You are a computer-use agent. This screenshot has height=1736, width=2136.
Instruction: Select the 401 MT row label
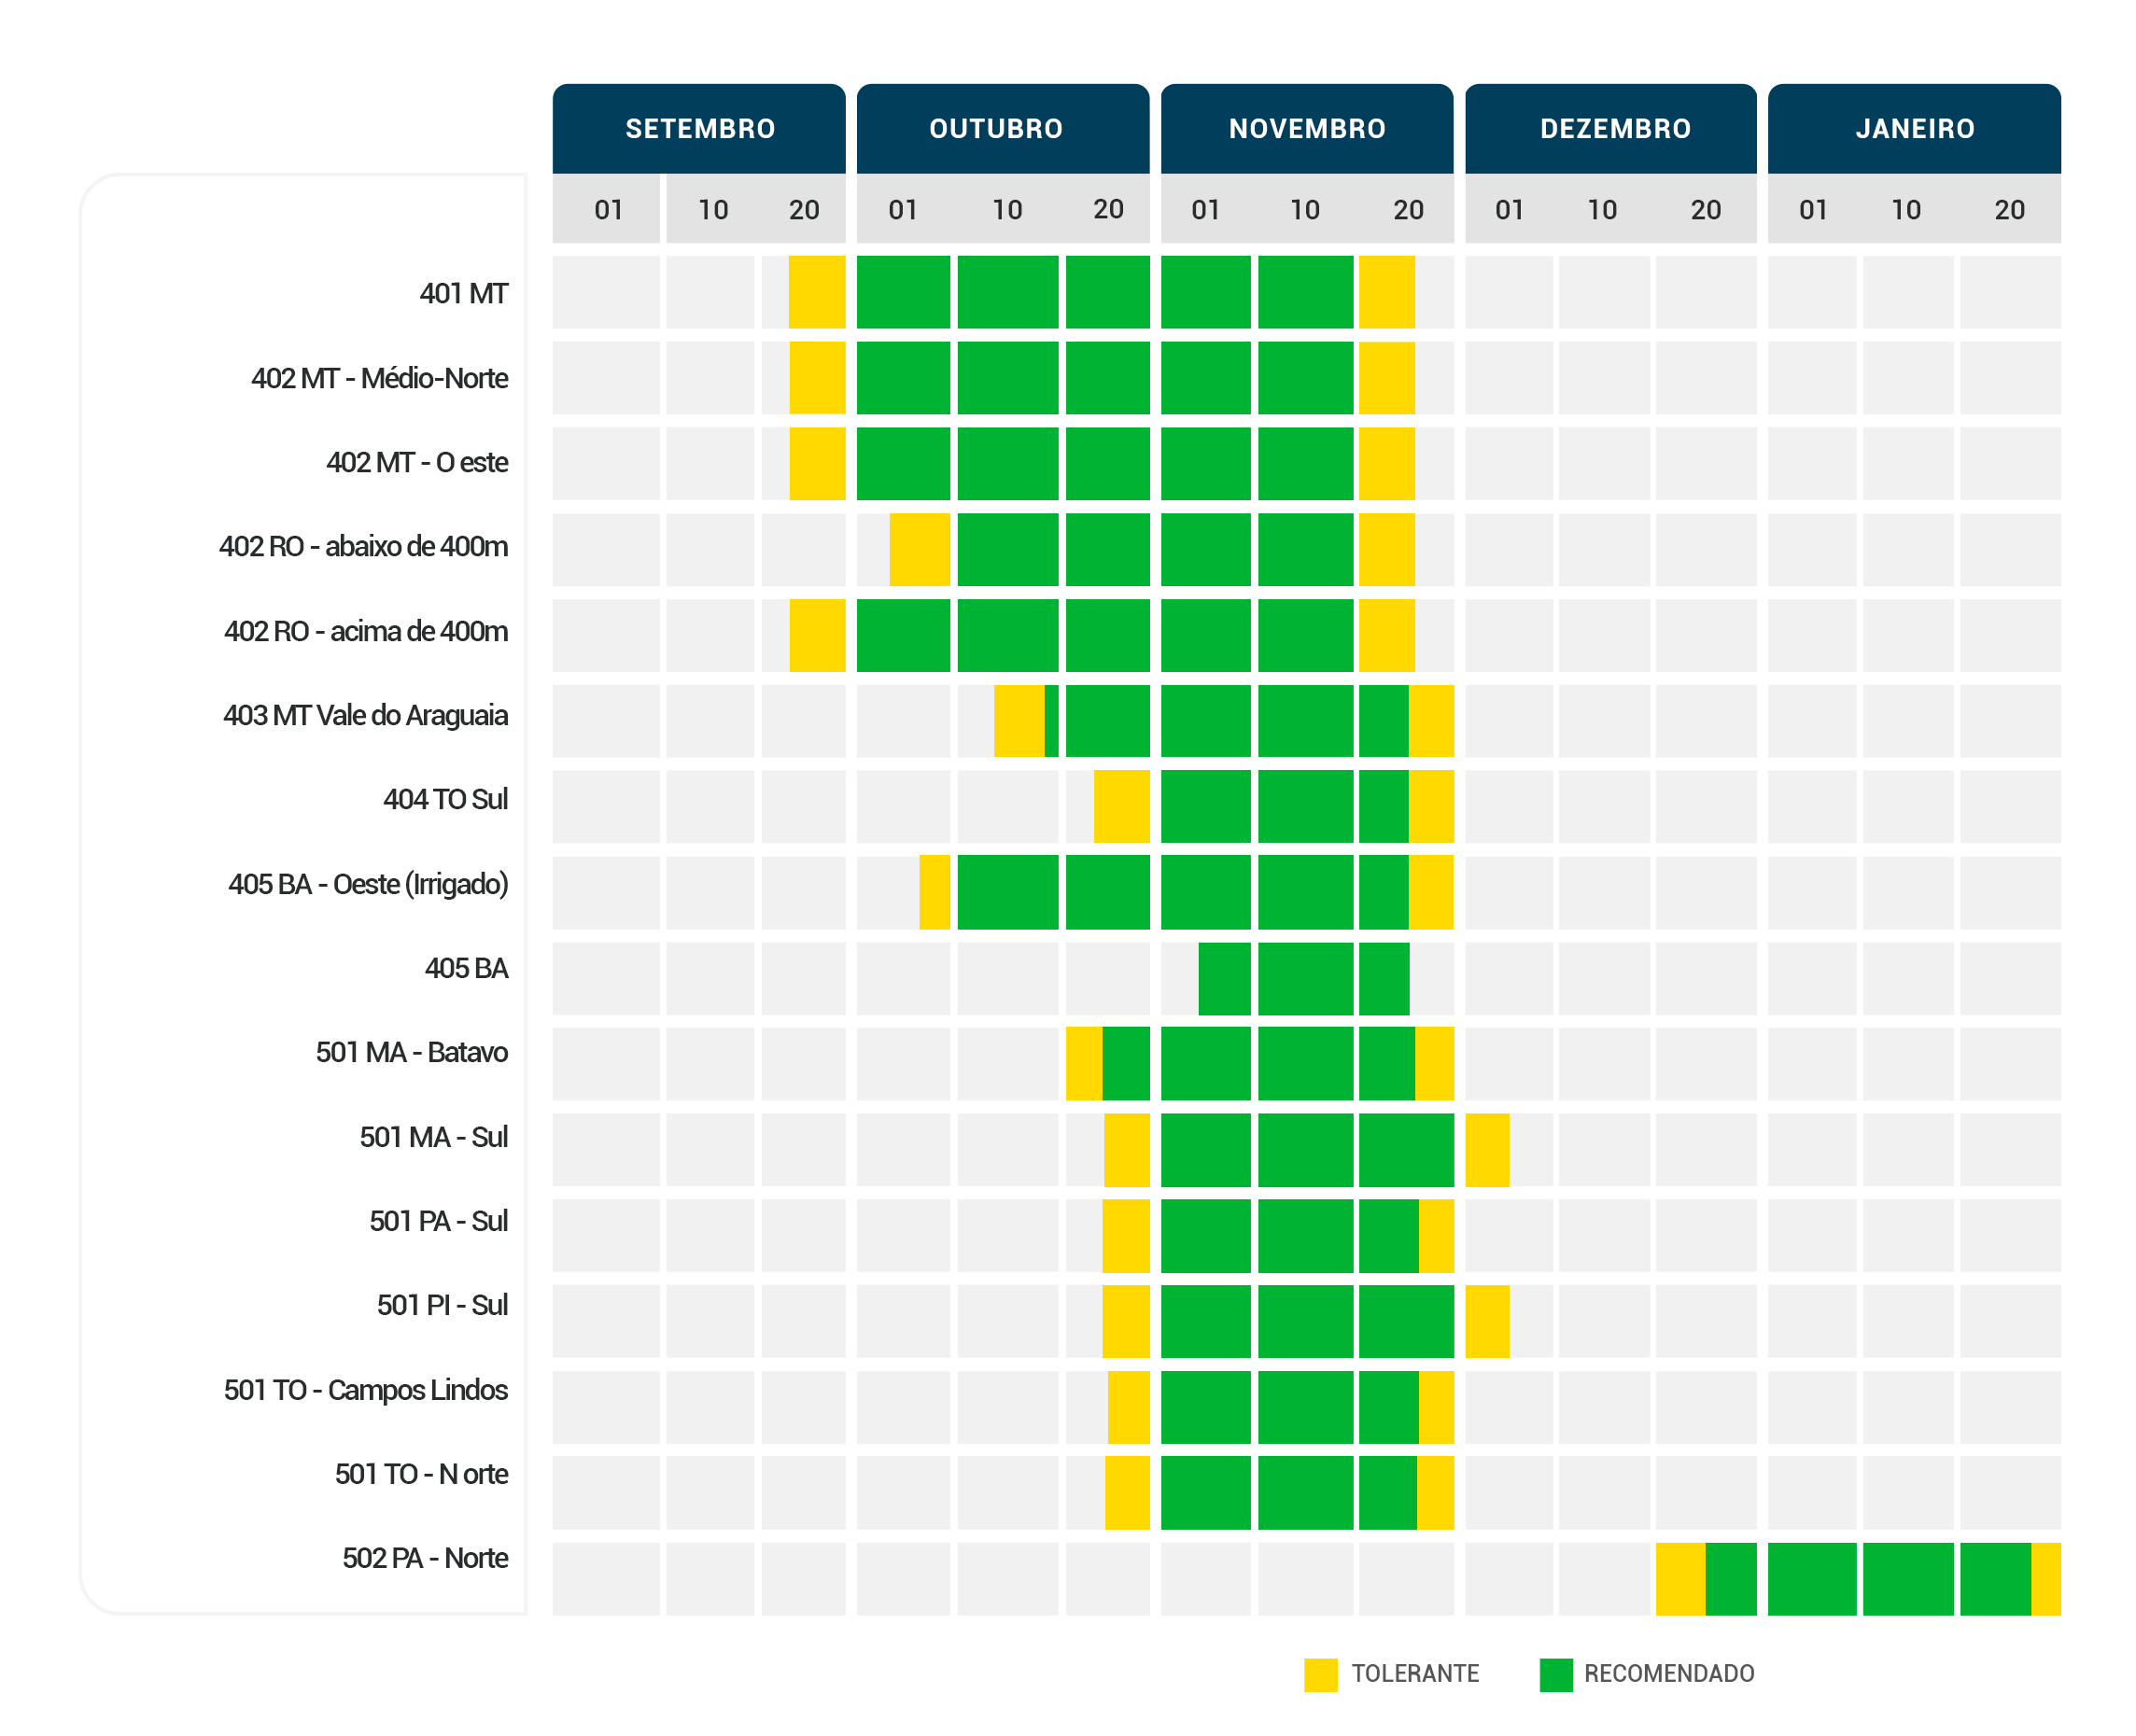click(x=463, y=293)
